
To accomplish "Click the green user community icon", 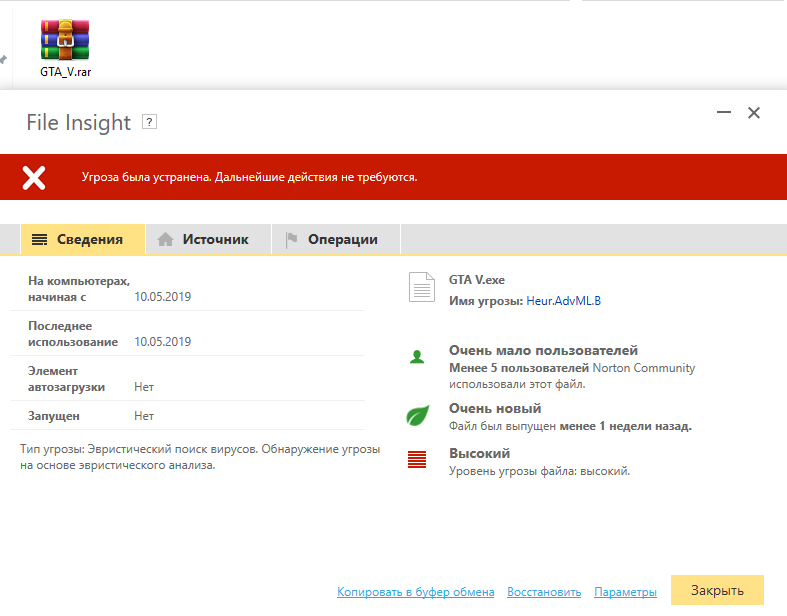I will (417, 357).
